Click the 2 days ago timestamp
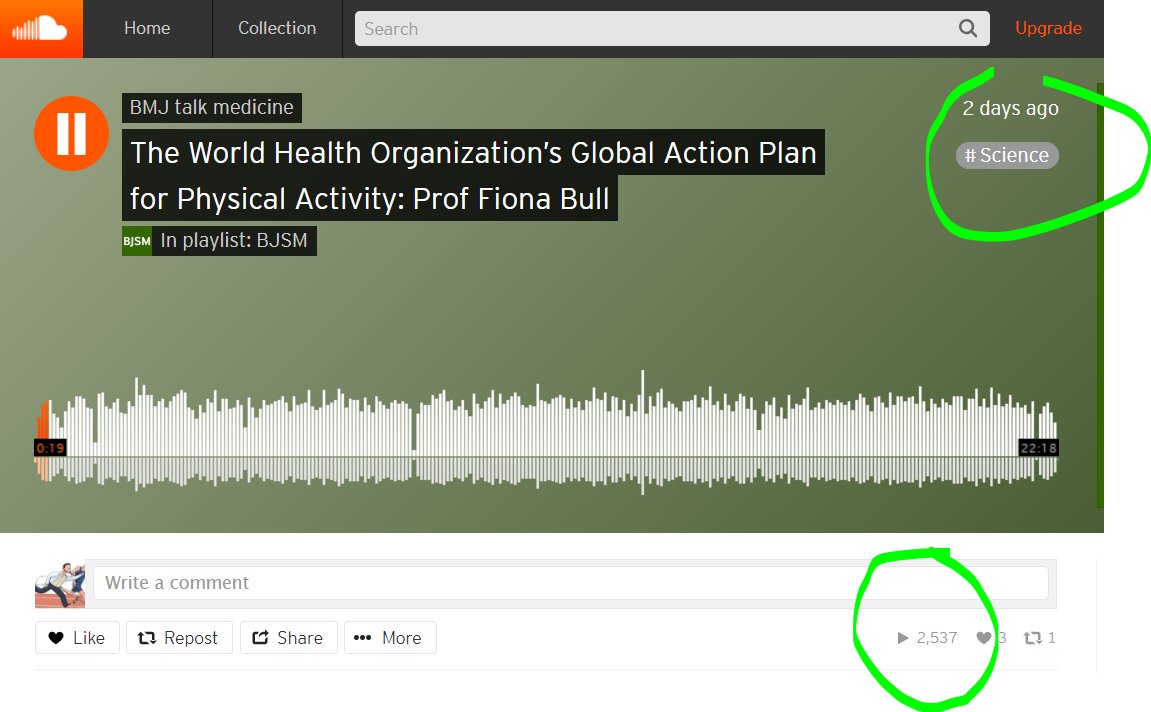 pyautogui.click(x=1010, y=109)
